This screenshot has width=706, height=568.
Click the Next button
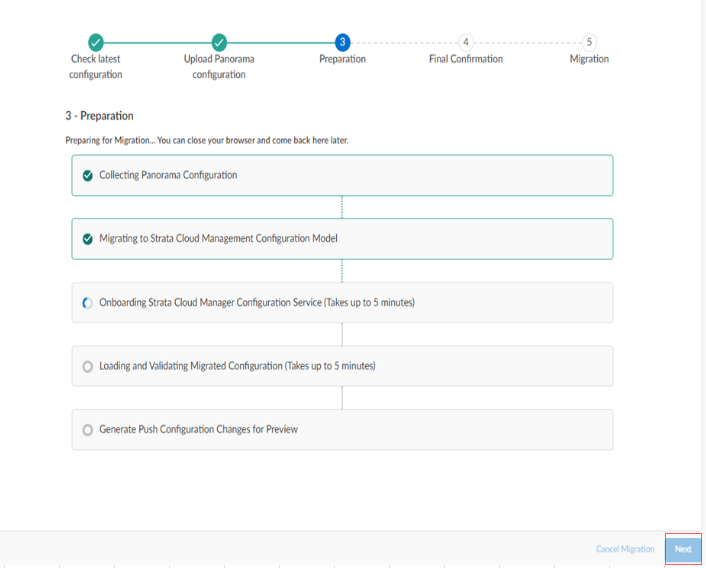(683, 549)
